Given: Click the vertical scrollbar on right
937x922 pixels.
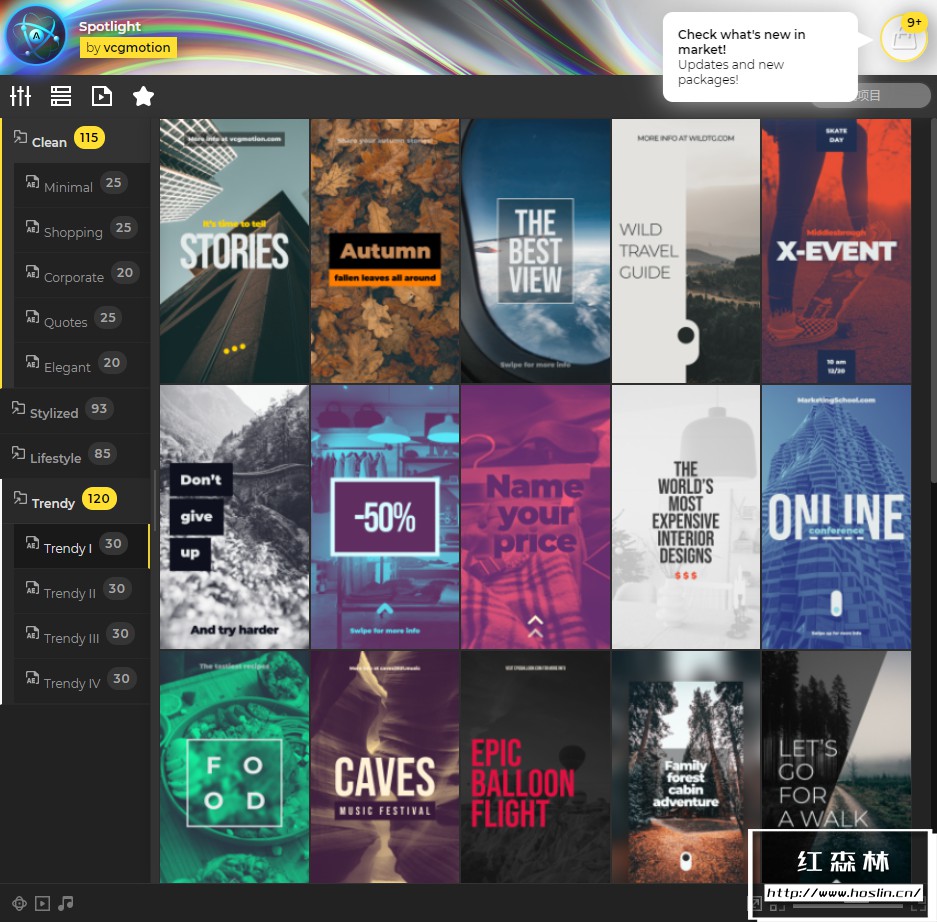Looking at the screenshot, I should click(x=933, y=299).
